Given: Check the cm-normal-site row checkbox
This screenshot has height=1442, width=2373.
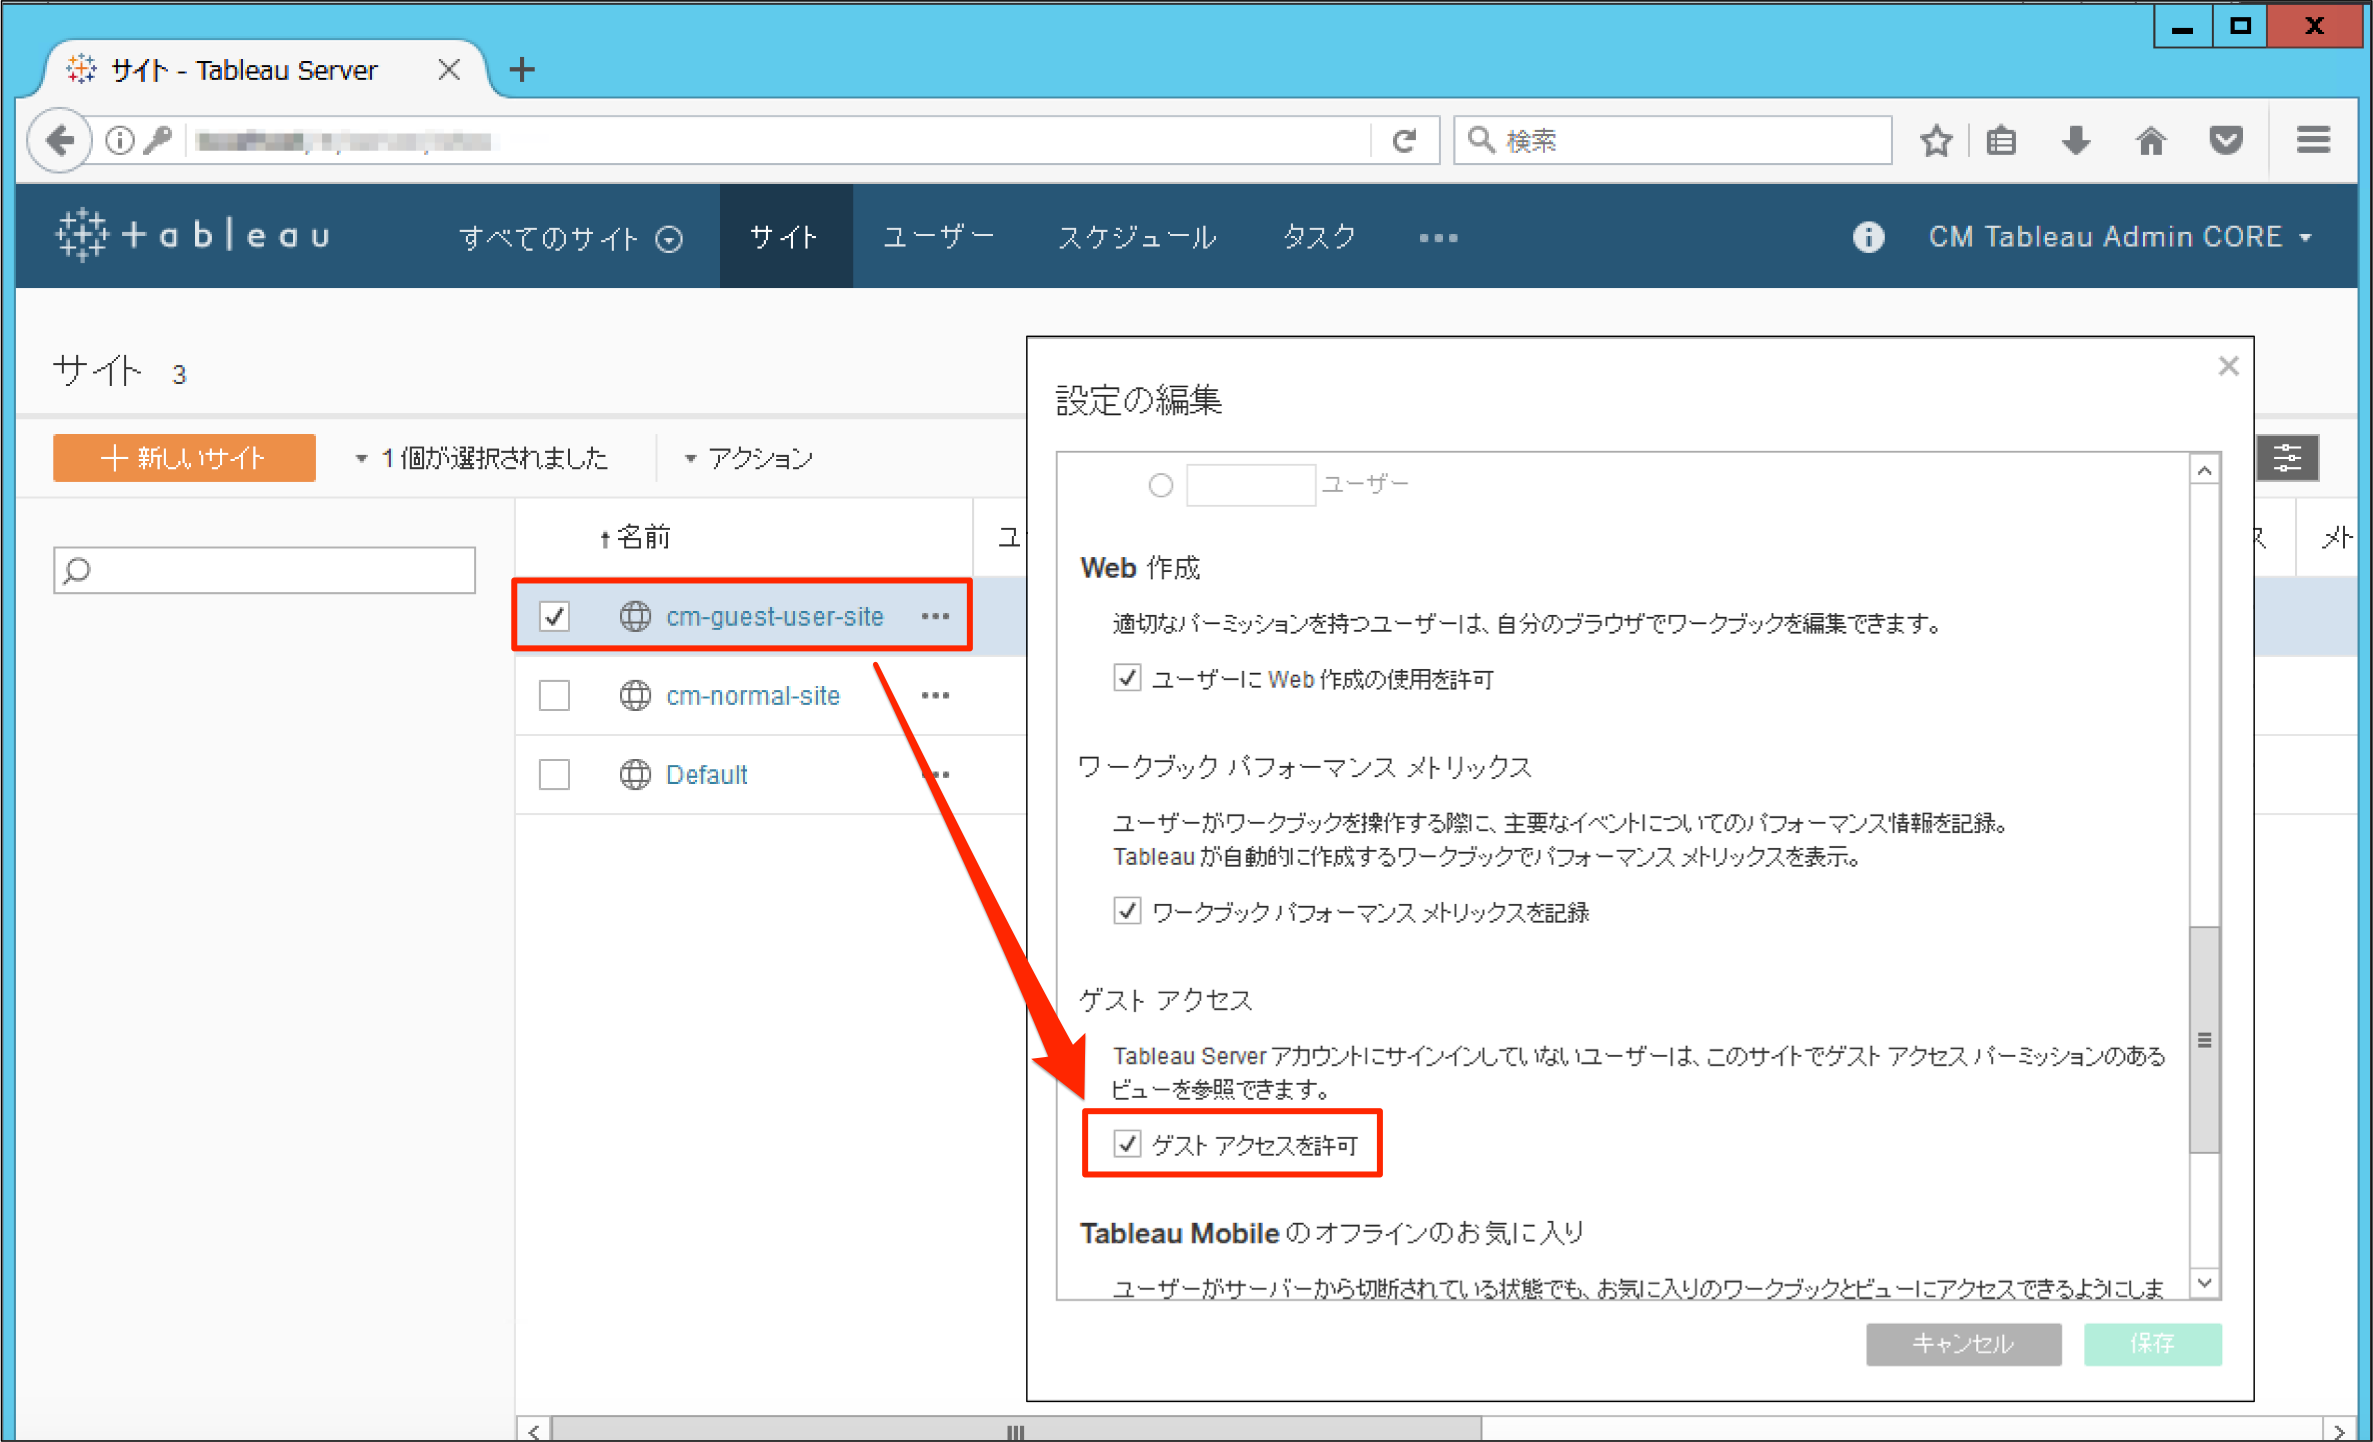Looking at the screenshot, I should tap(554, 695).
